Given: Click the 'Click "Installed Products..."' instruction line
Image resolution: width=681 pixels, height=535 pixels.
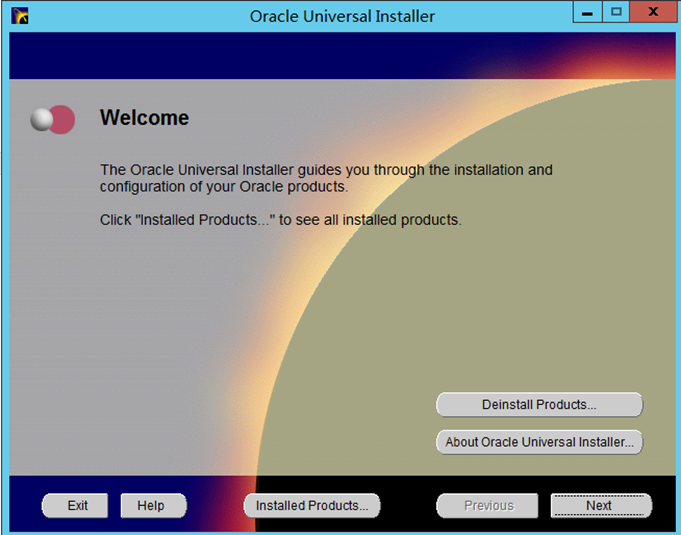Looking at the screenshot, I should tap(281, 220).
